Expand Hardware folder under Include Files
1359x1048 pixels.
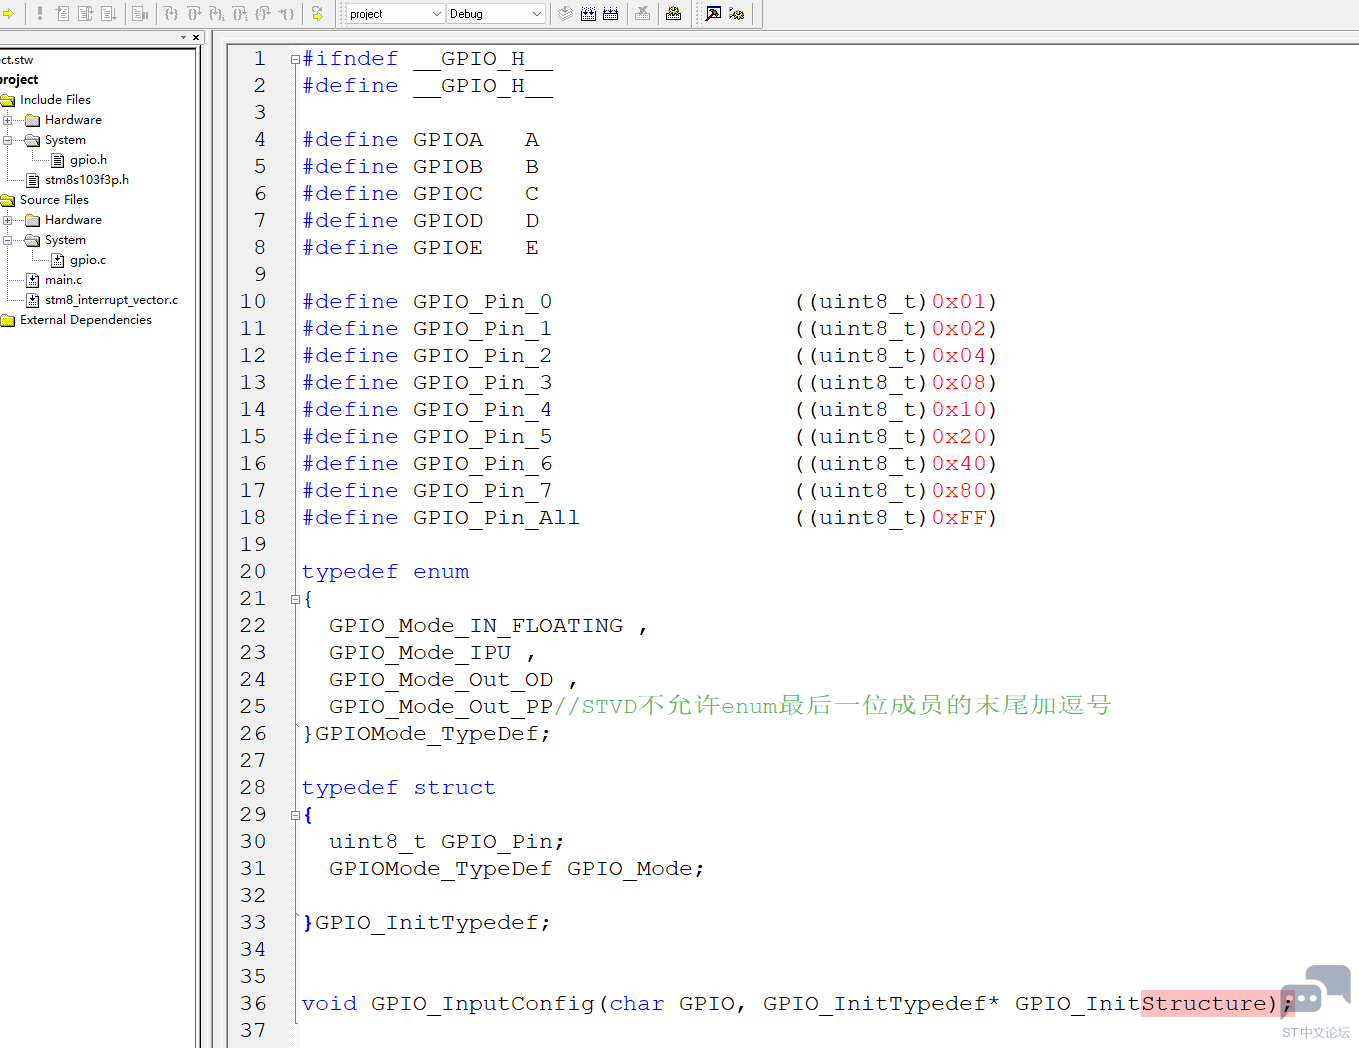click(8, 120)
